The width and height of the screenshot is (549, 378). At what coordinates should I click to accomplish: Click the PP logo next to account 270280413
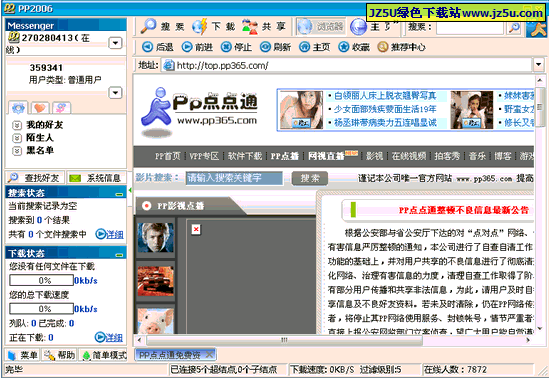[x=14, y=37]
